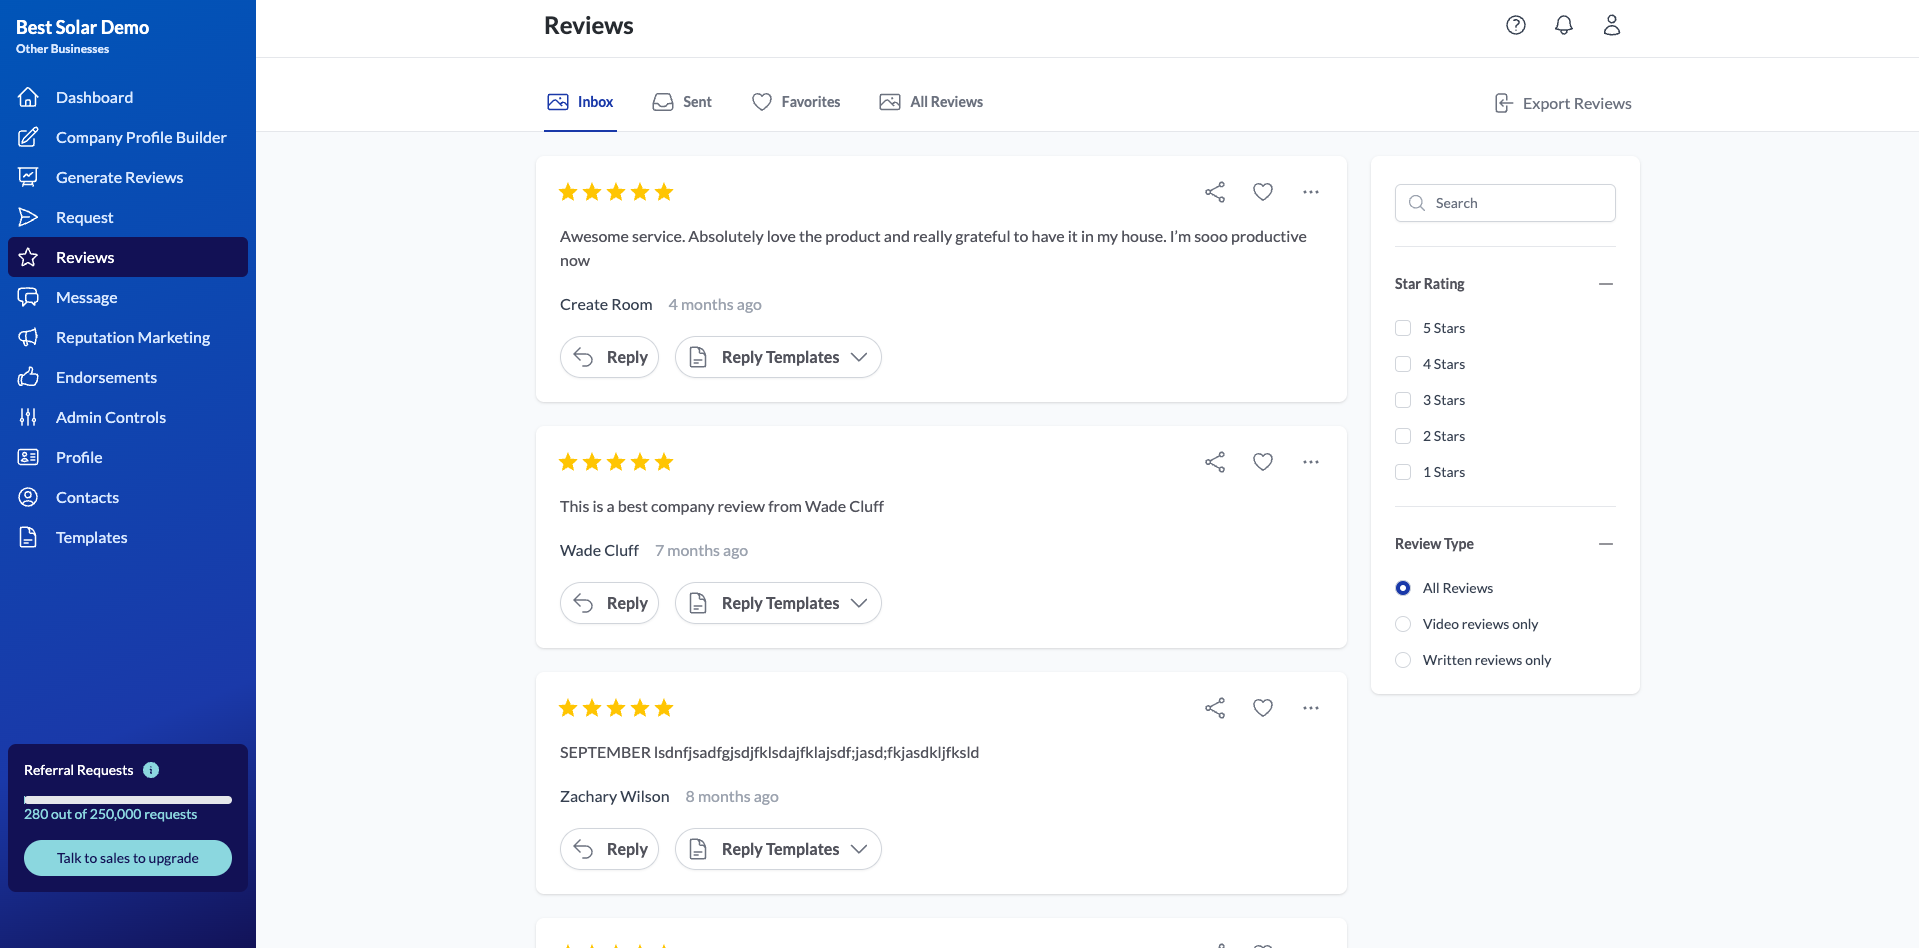
Task: Share the Wade Cluff review
Action: pyautogui.click(x=1214, y=461)
